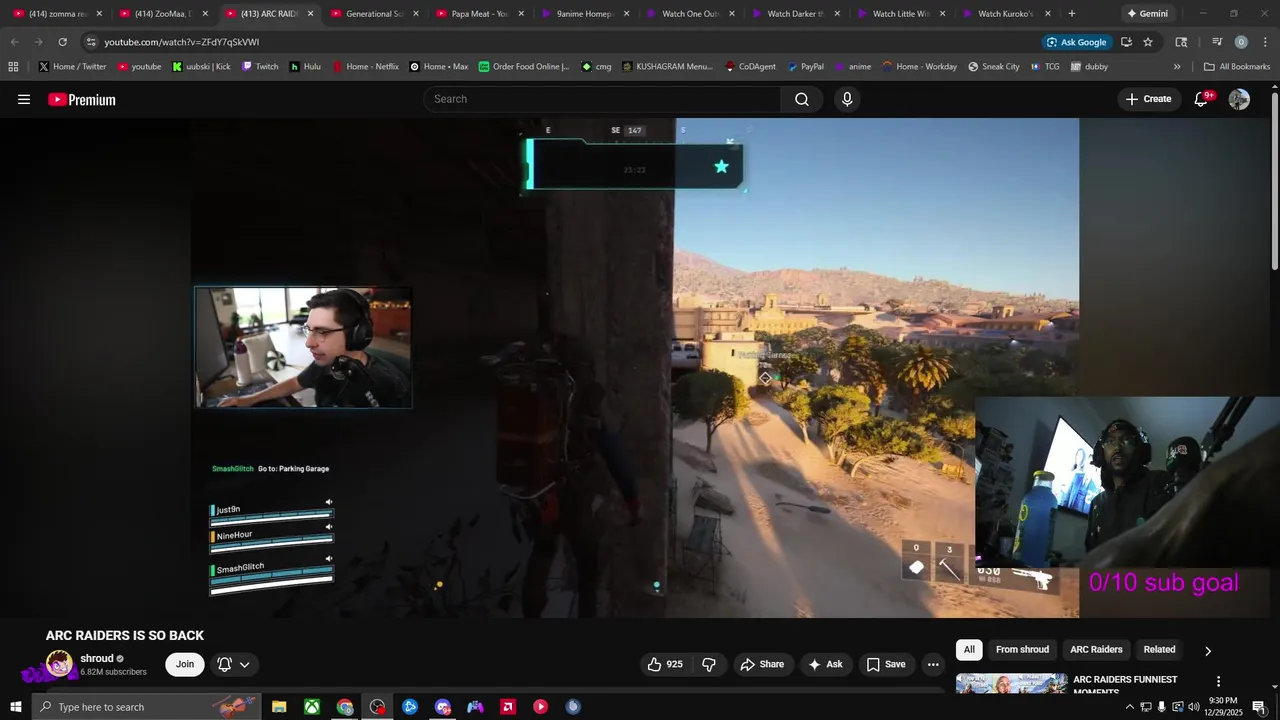The height and width of the screenshot is (720, 1280).
Task: Click the video player area
Action: tap(635, 368)
